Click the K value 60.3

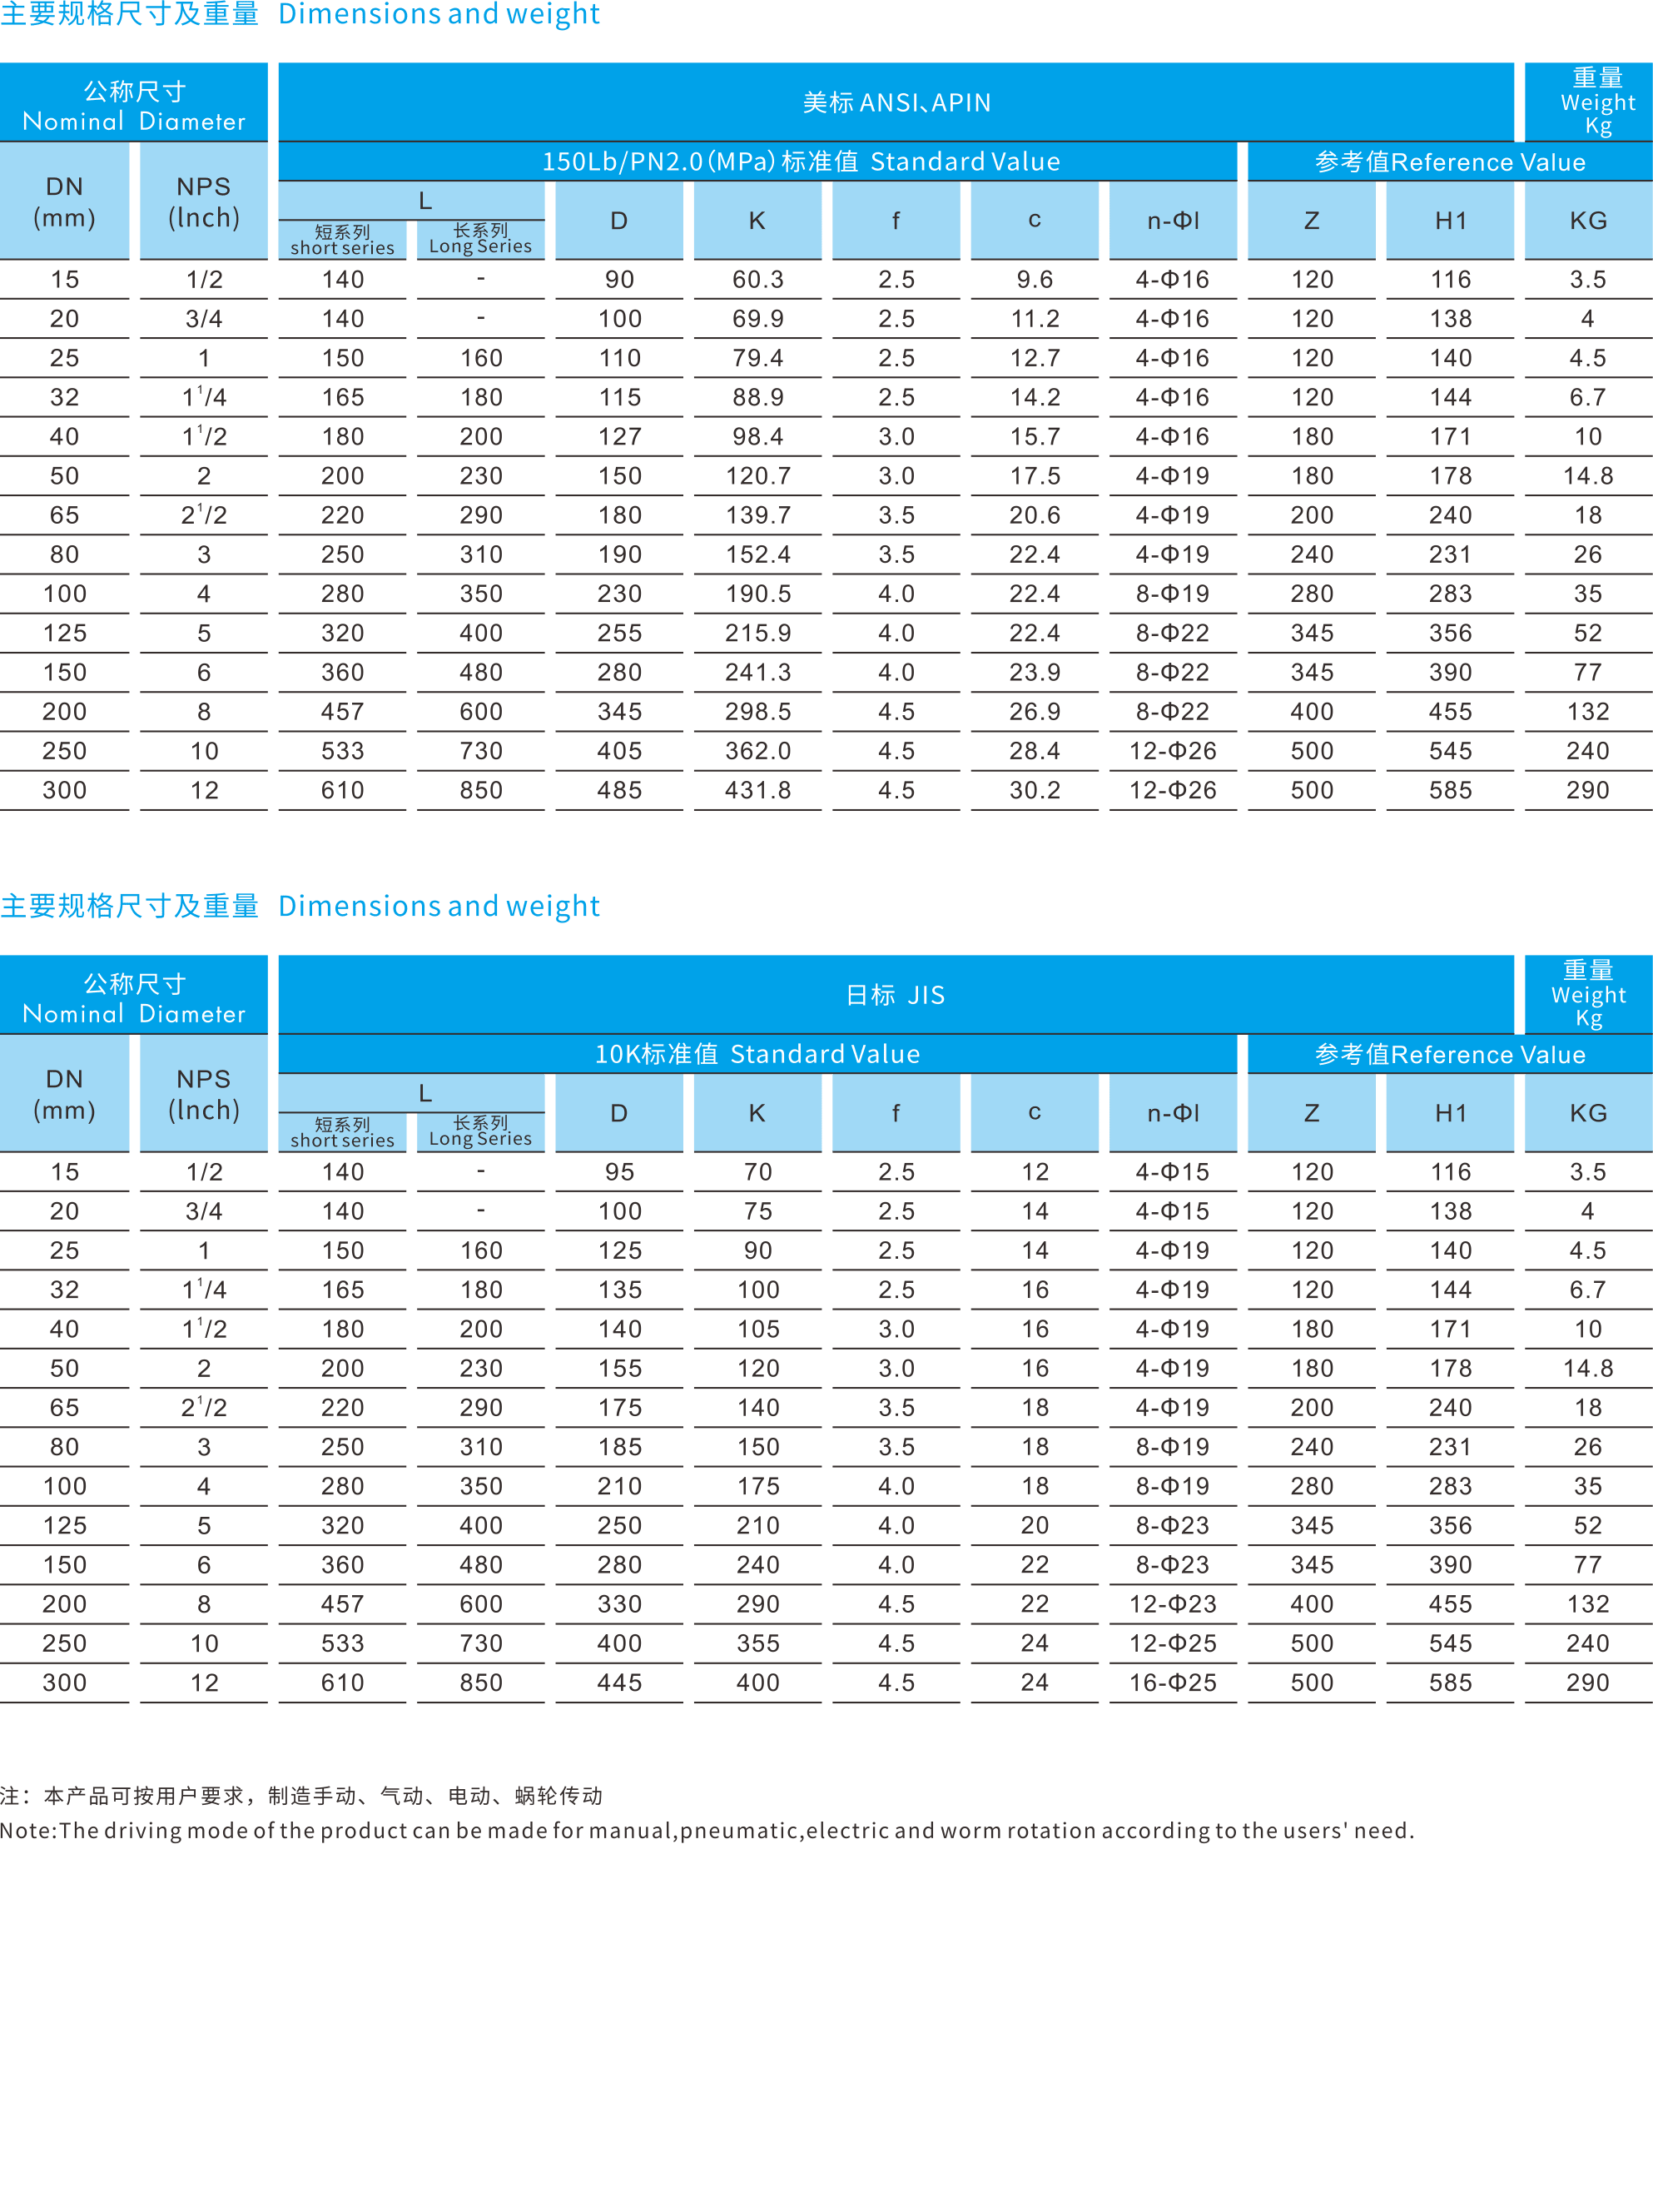pos(758,279)
